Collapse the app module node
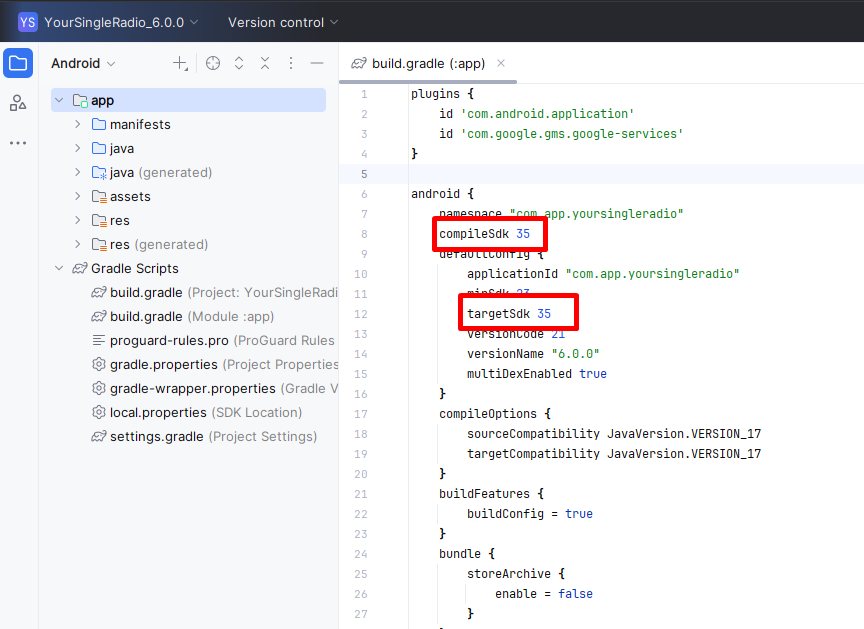 point(59,100)
